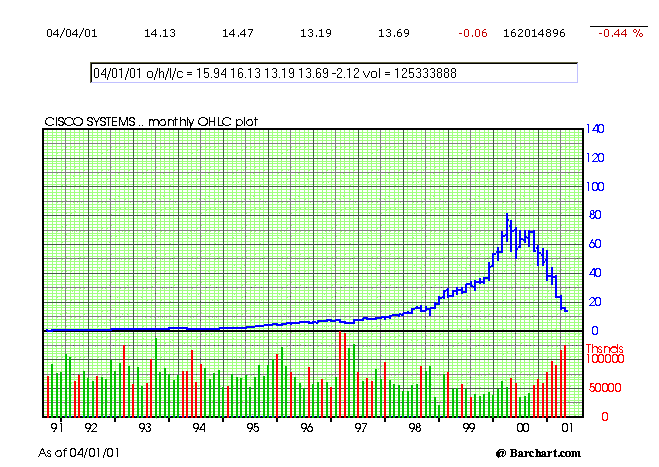Click the 50000 volume axis label
This screenshot has height=467, width=659.
click(x=605, y=388)
